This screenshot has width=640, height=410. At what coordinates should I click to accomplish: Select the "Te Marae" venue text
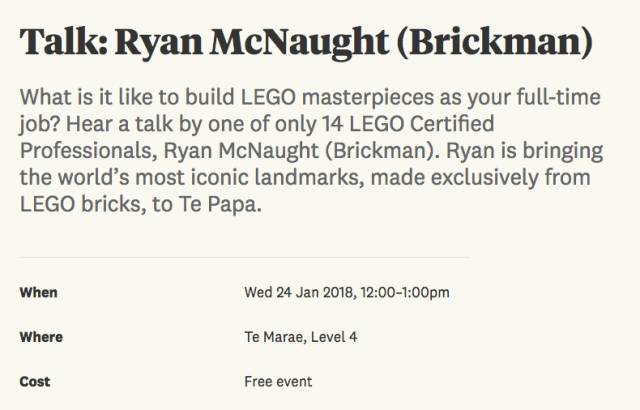tap(275, 337)
